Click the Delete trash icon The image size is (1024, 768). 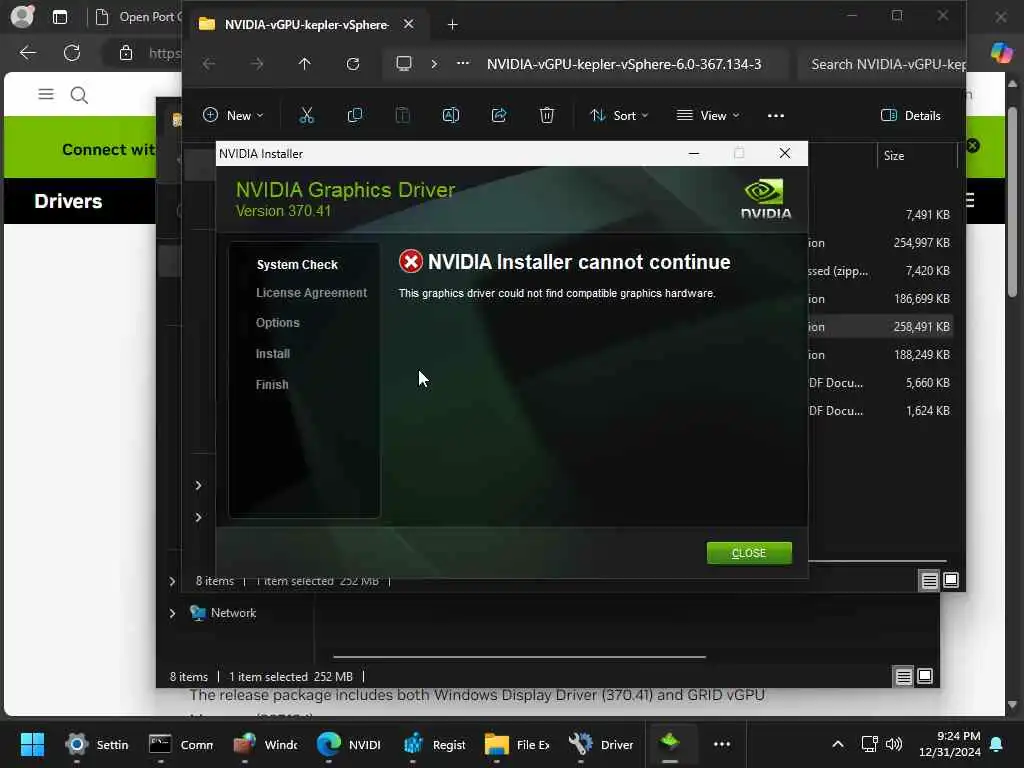(x=547, y=116)
